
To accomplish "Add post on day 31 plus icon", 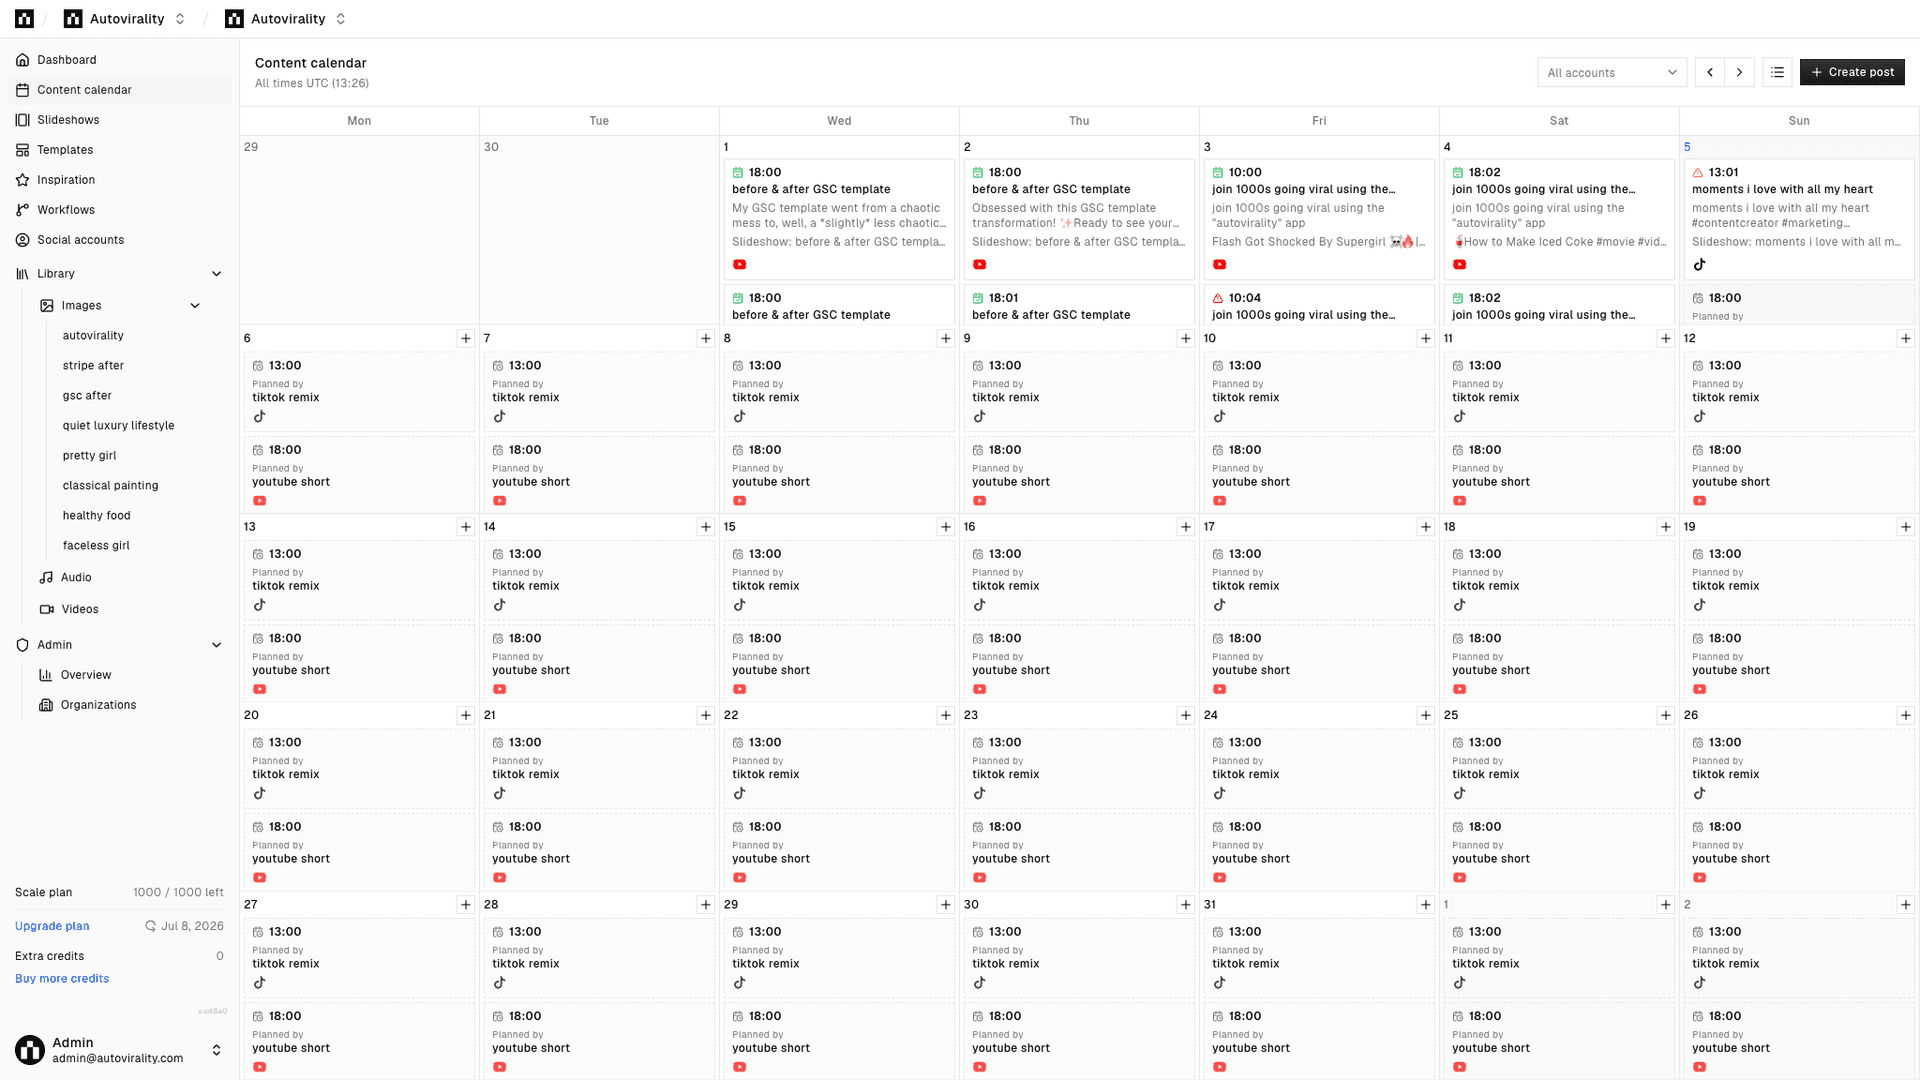I will (1426, 905).
